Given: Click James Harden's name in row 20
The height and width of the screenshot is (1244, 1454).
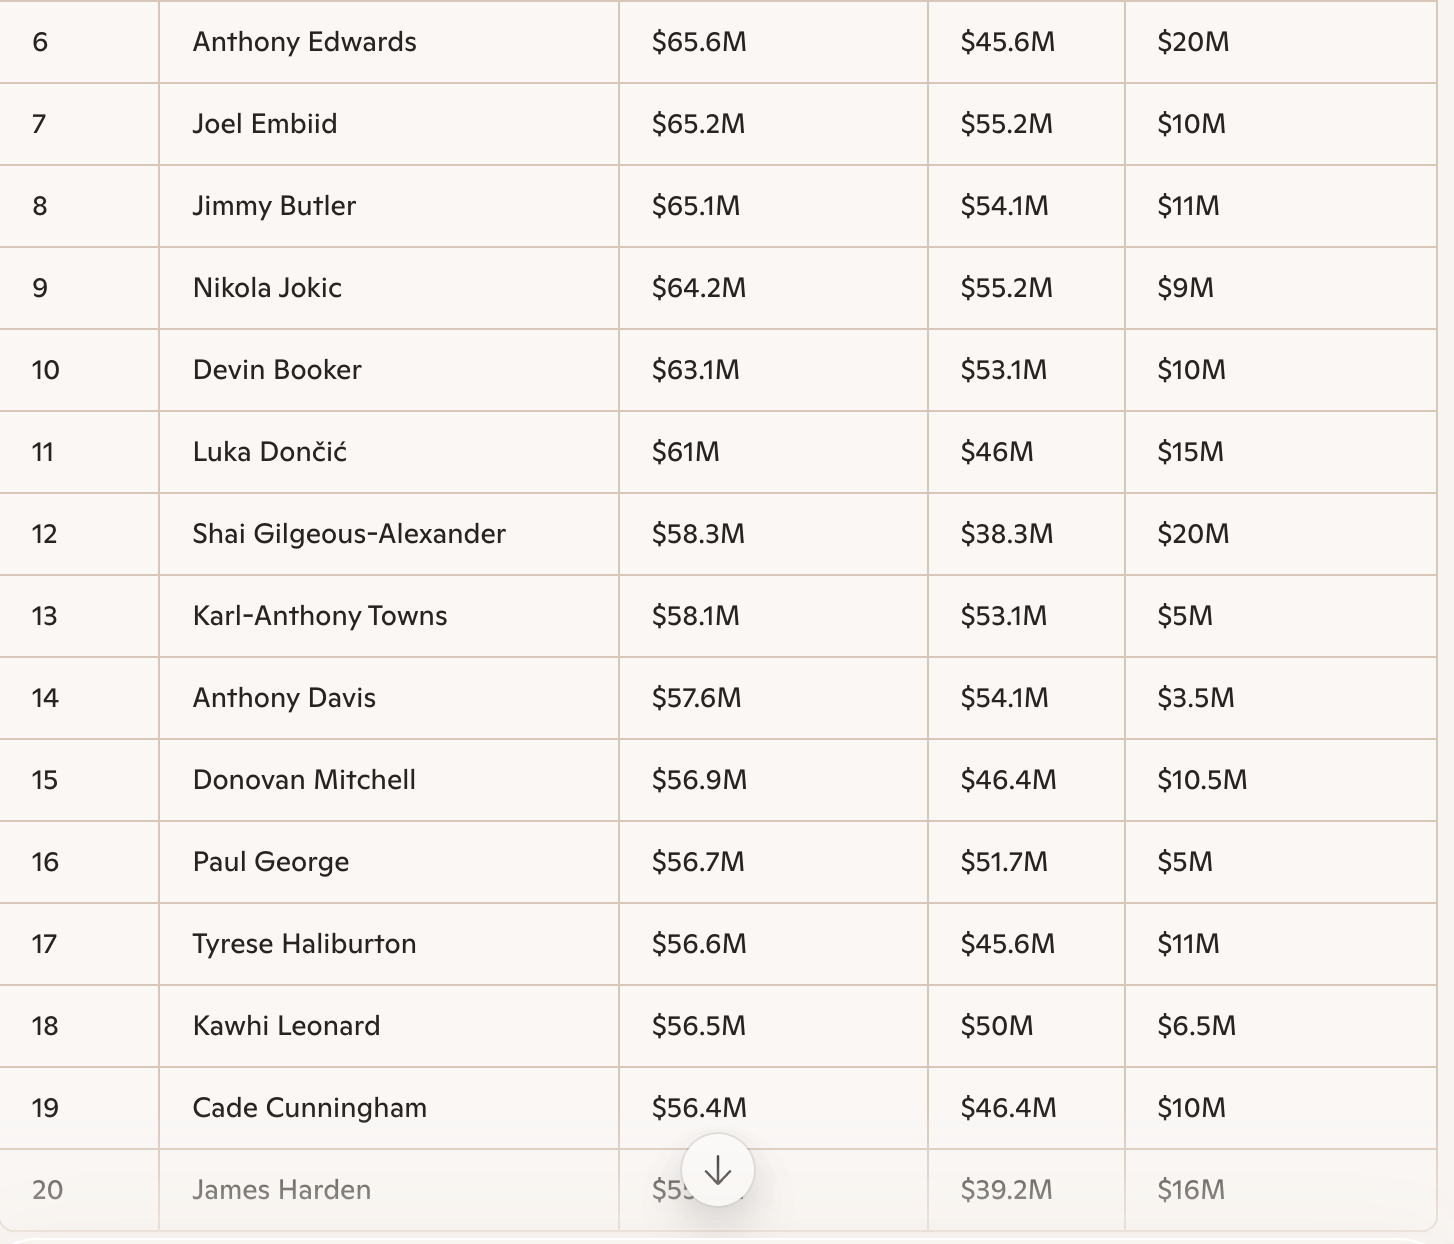Looking at the screenshot, I should coord(281,1190).
